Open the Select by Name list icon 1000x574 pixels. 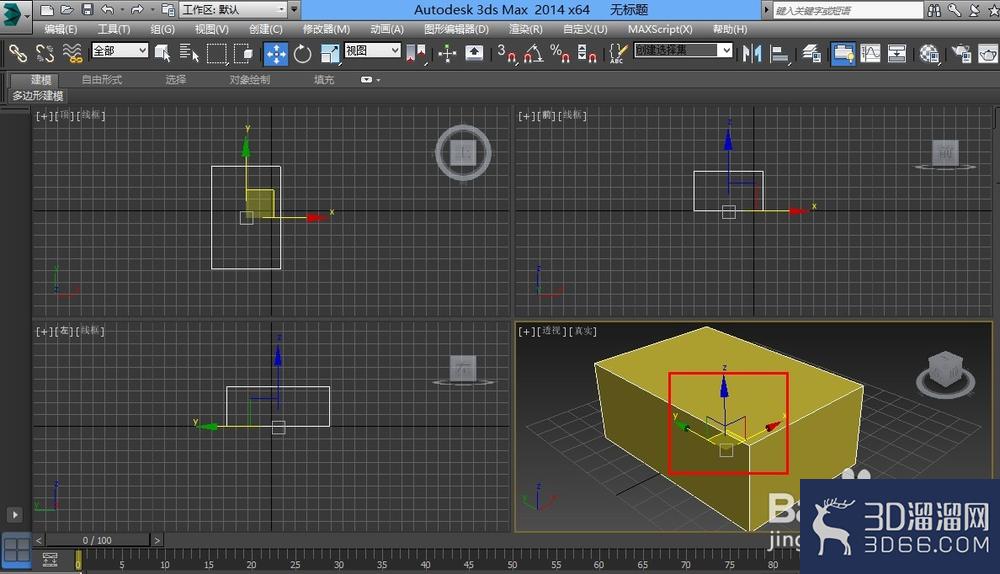click(x=189, y=53)
